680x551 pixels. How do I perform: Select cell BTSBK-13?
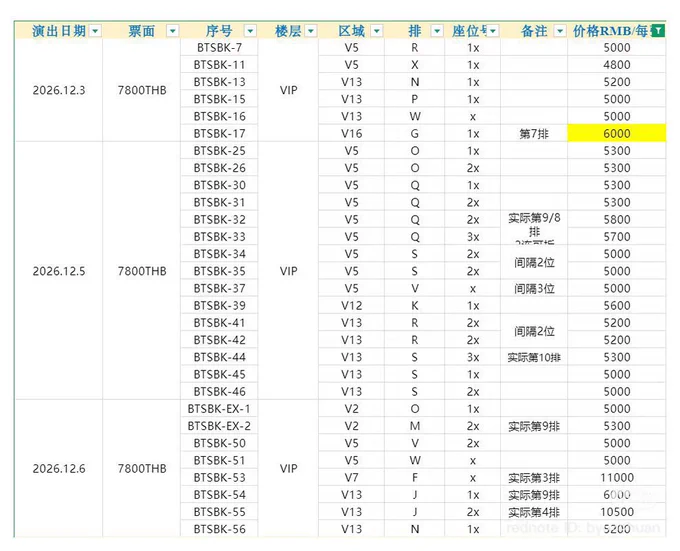pyautogui.click(x=219, y=82)
